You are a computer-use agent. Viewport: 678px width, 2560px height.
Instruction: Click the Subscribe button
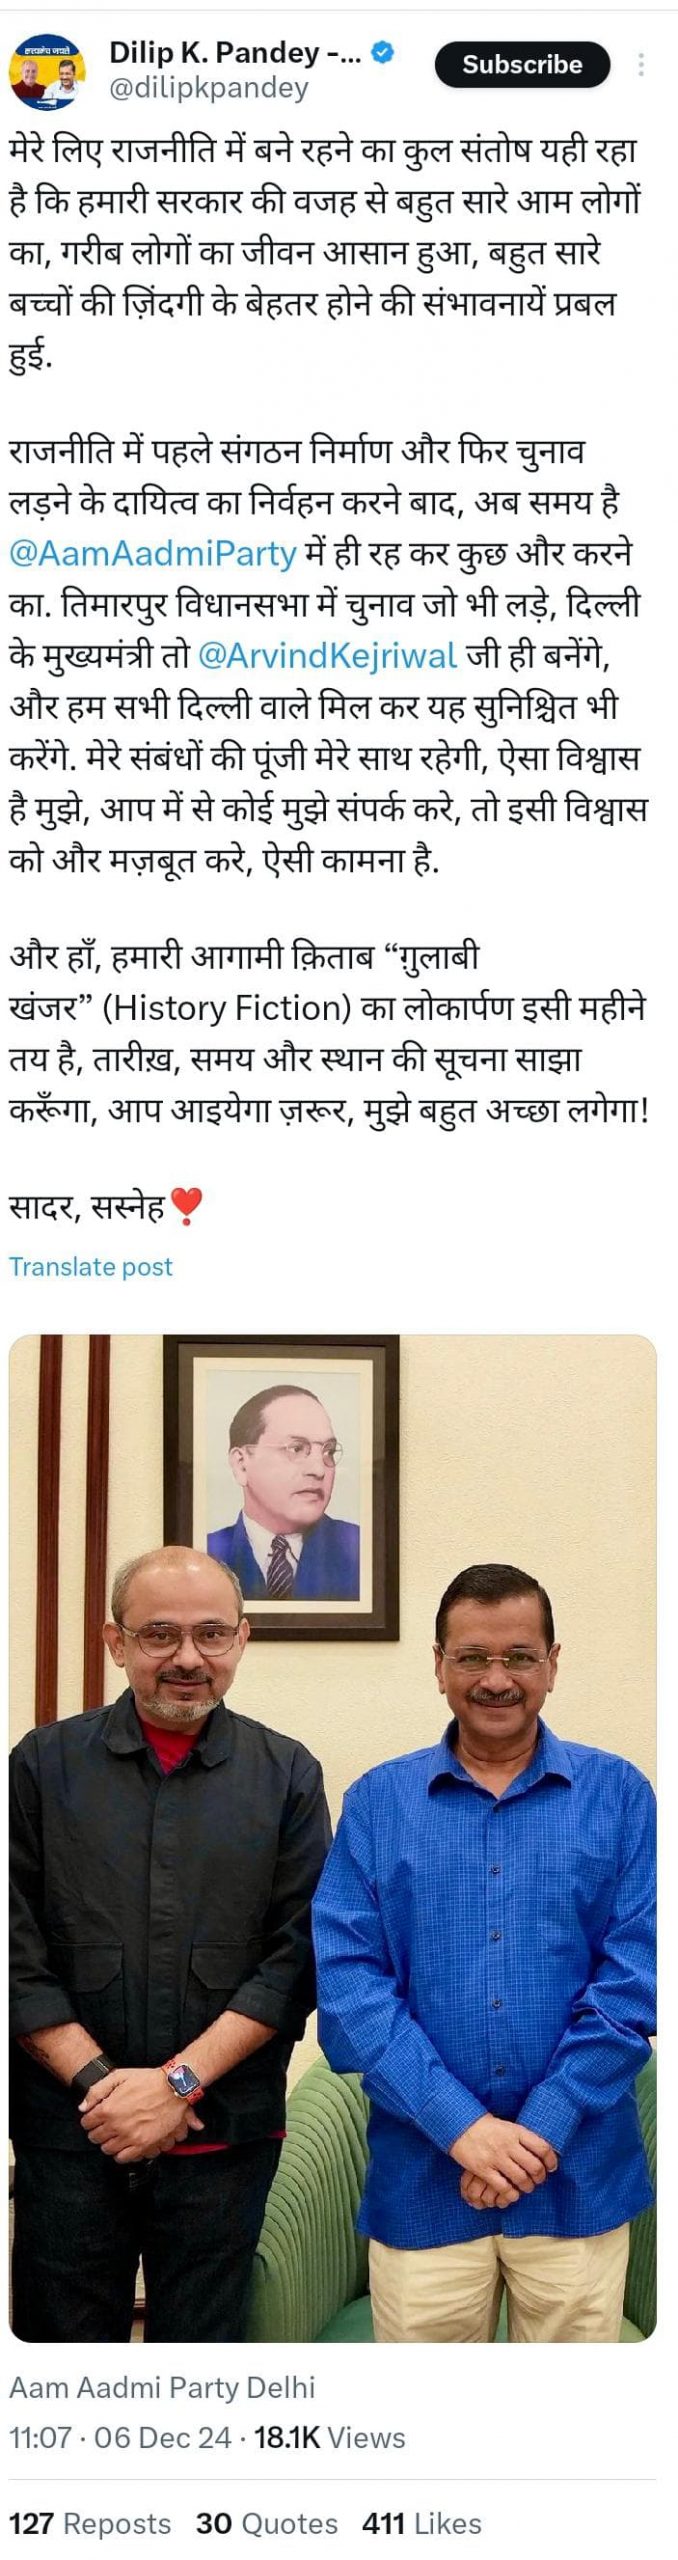click(521, 65)
